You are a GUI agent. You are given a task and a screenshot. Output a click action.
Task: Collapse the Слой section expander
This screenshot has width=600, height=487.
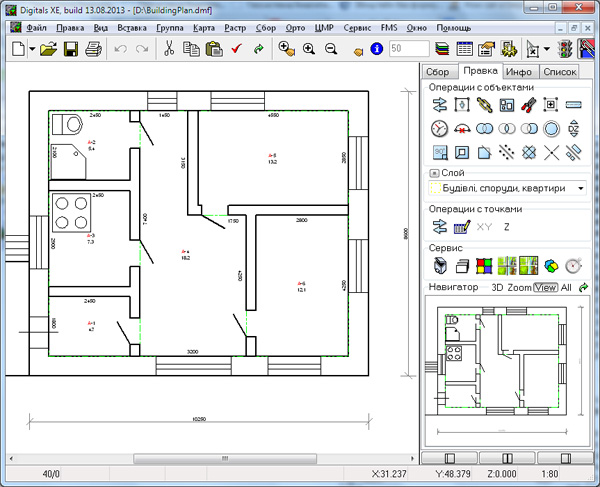point(433,172)
